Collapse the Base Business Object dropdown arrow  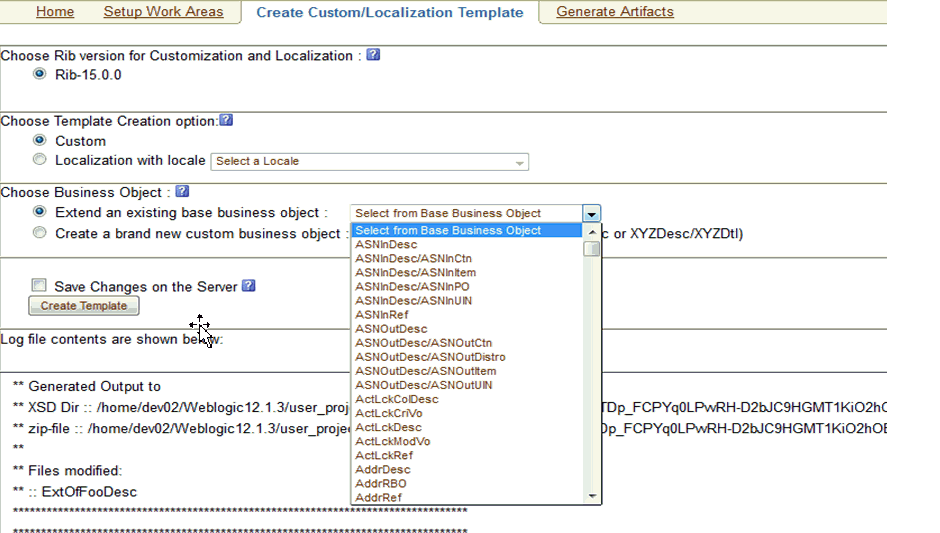(592, 213)
